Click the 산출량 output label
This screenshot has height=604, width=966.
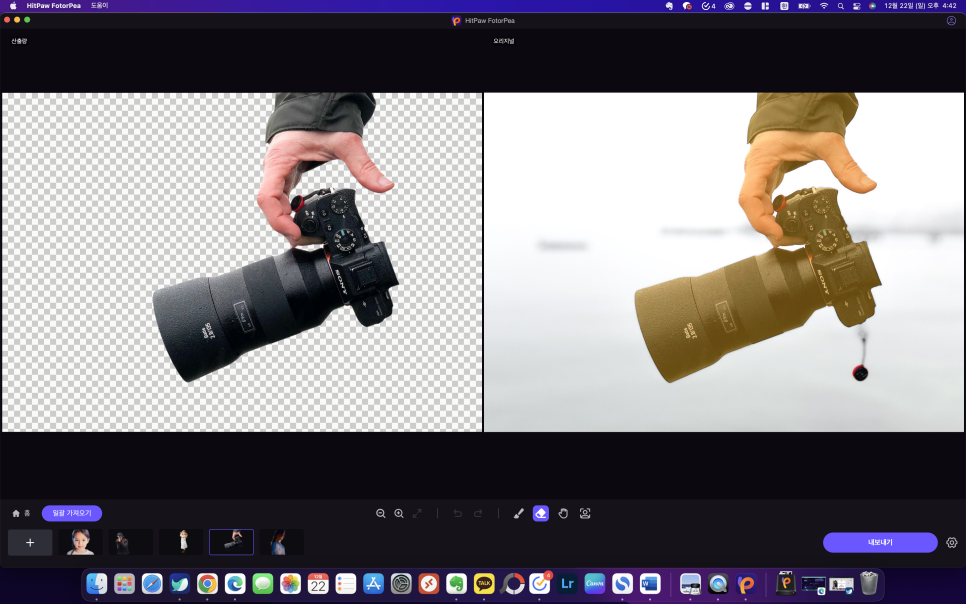[19, 41]
